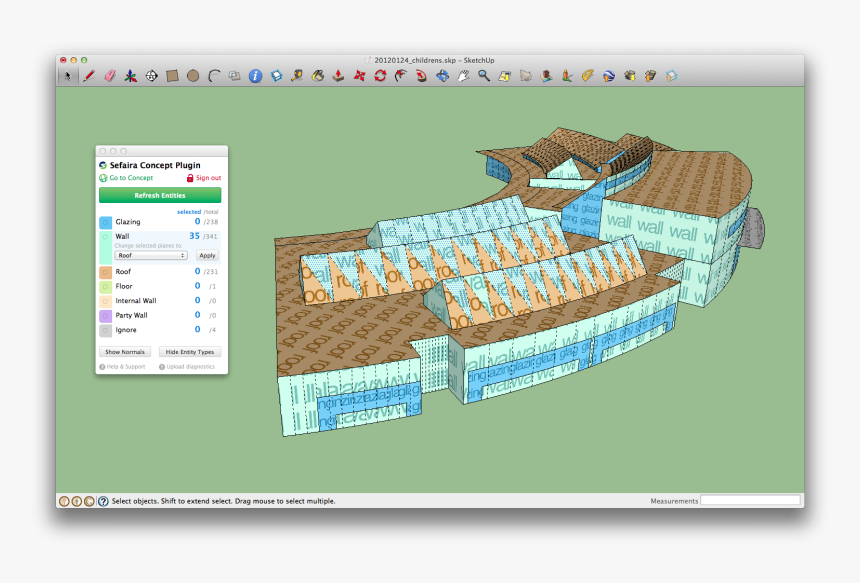Activate the Pan hand tool

(463, 75)
